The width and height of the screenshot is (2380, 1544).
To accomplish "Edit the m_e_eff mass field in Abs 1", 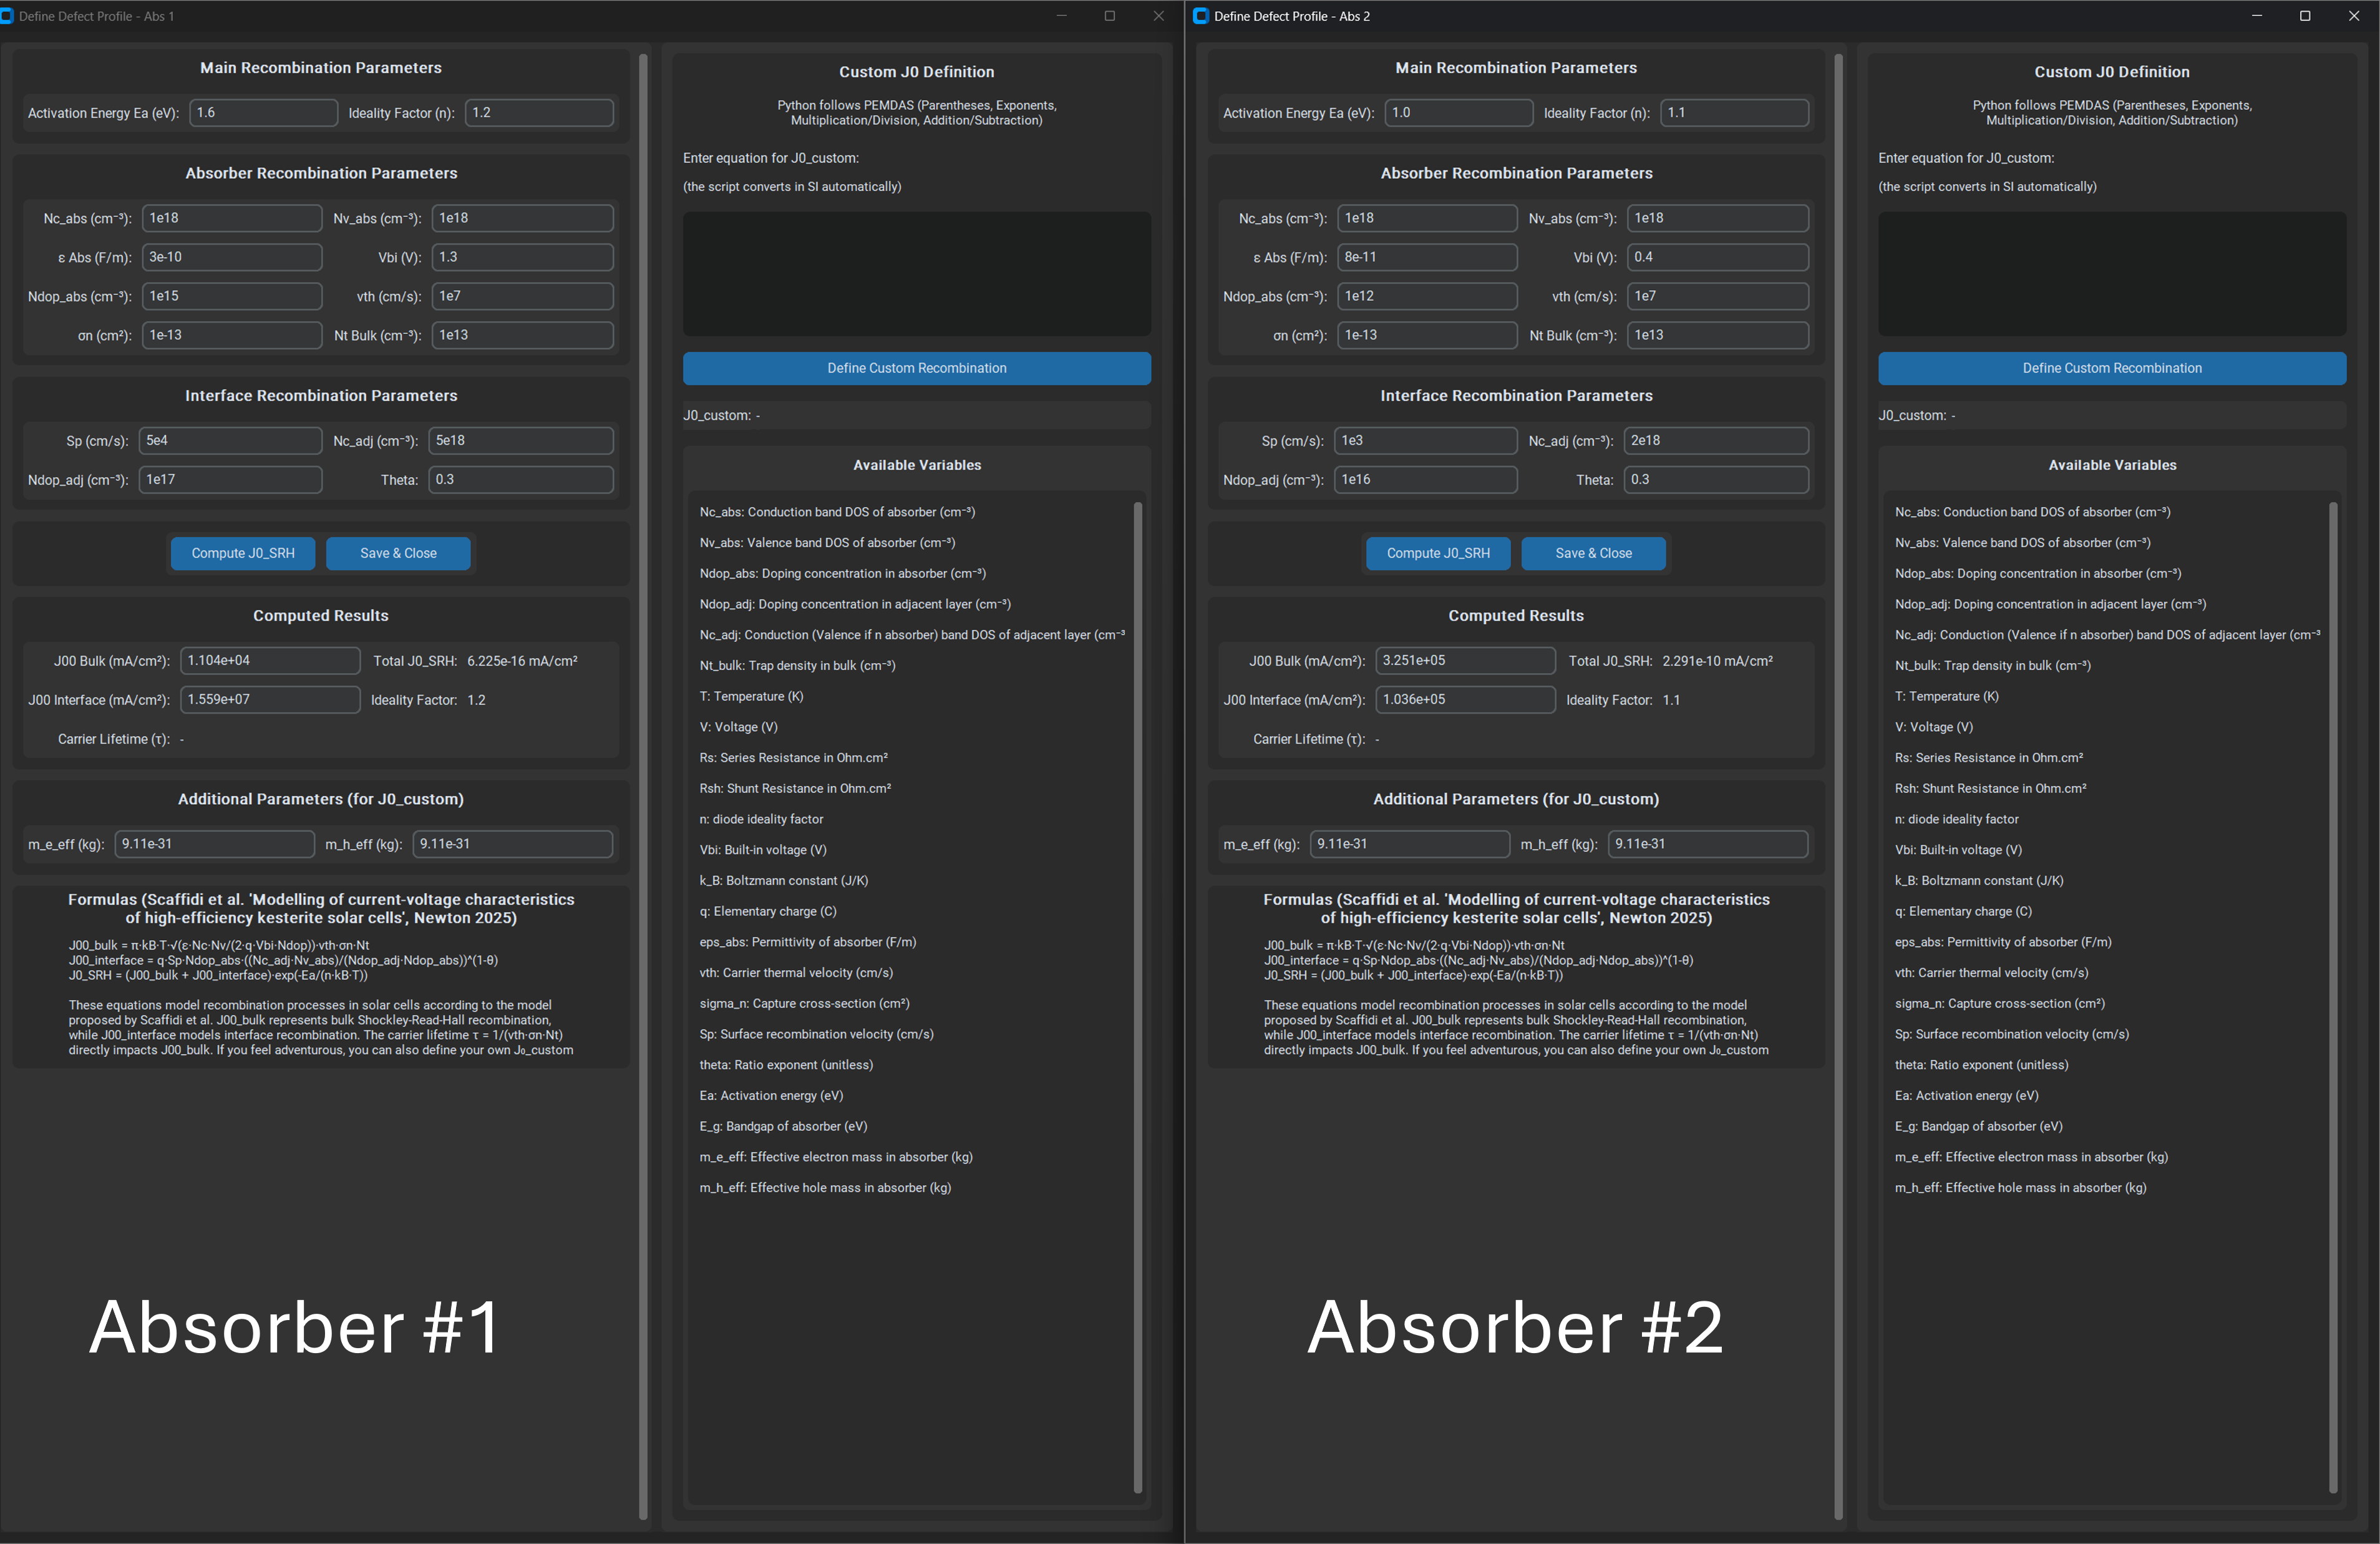I will coord(214,843).
